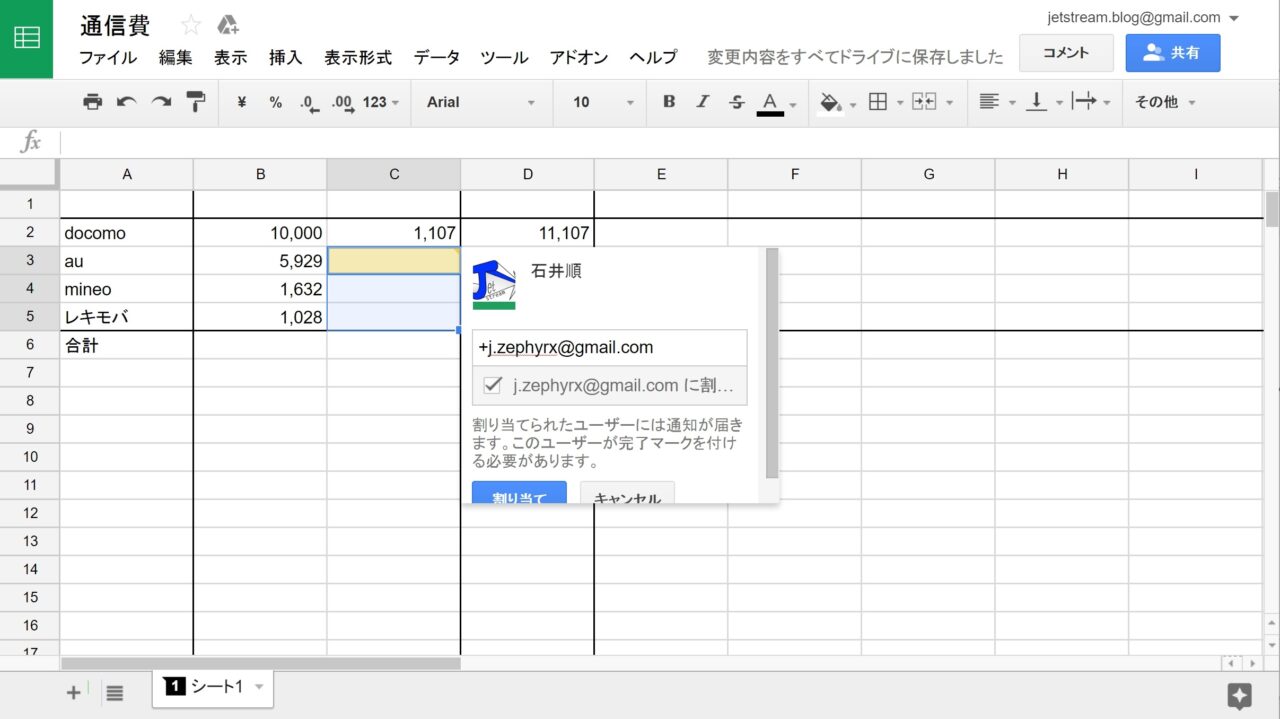Image resolution: width=1280 pixels, height=719 pixels.
Task: Open the 挿入 menu
Action: [285, 58]
